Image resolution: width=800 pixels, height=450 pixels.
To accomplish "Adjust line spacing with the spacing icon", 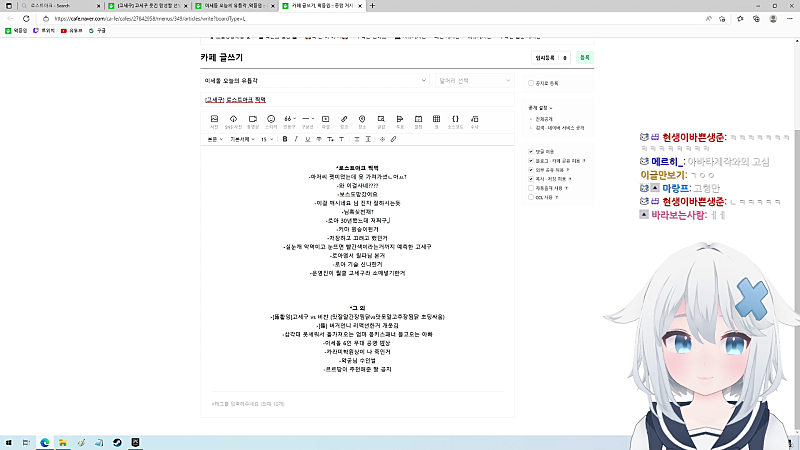I will [x=368, y=139].
